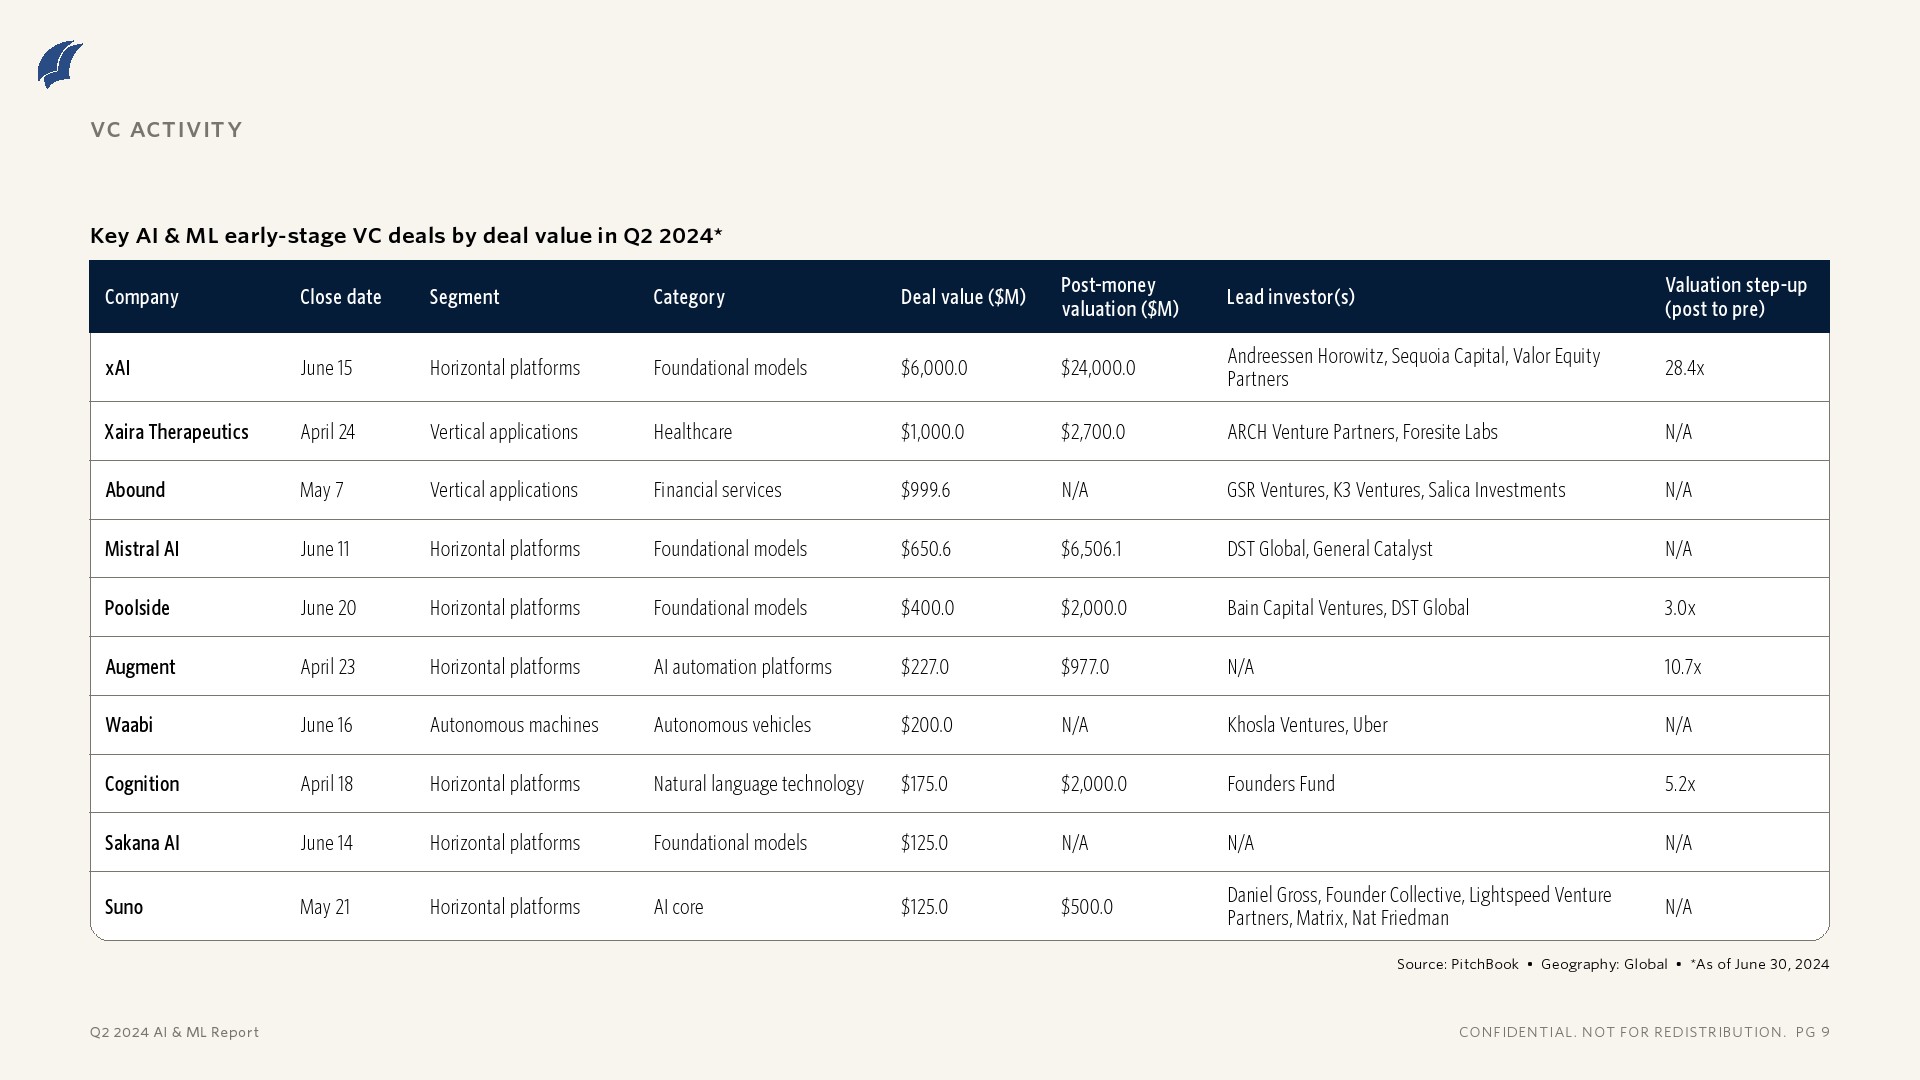The width and height of the screenshot is (1920, 1080).
Task: Click the Founders Fund lead investor cell
Action: pyautogui.click(x=1281, y=784)
